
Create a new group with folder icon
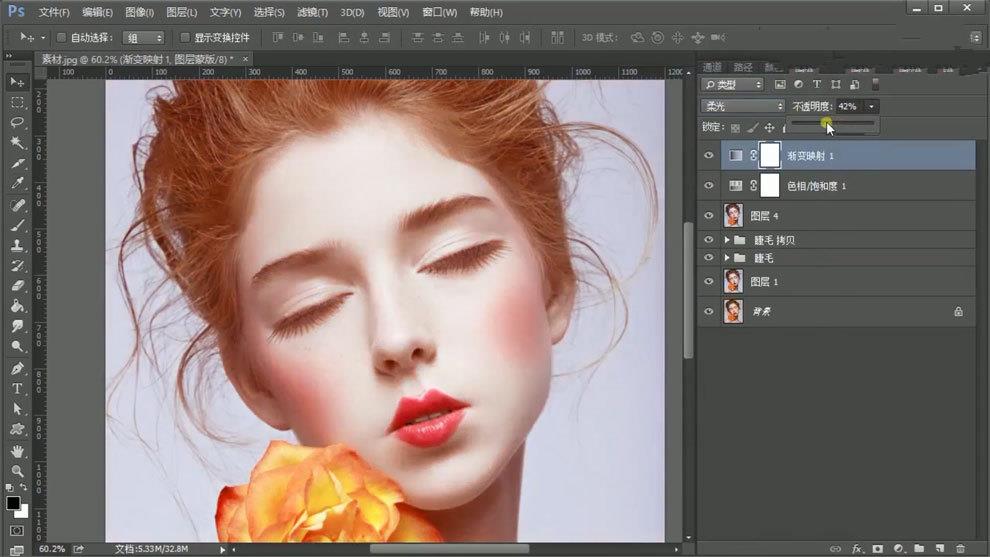[x=919, y=549]
